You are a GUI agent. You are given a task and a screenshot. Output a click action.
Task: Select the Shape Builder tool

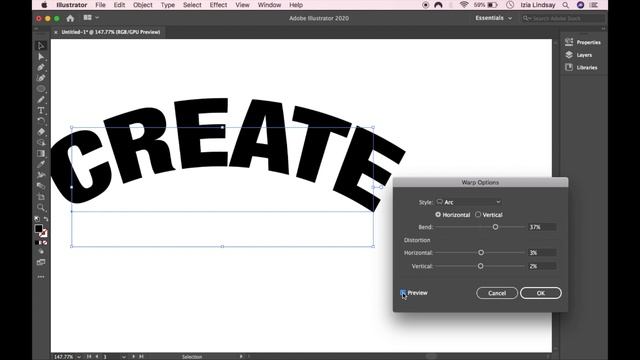pyautogui.click(x=41, y=143)
